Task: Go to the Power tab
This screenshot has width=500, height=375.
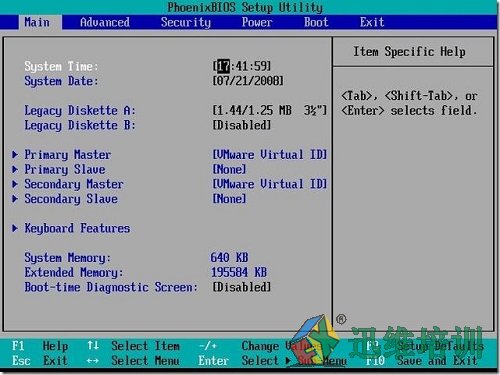Action: (x=257, y=22)
